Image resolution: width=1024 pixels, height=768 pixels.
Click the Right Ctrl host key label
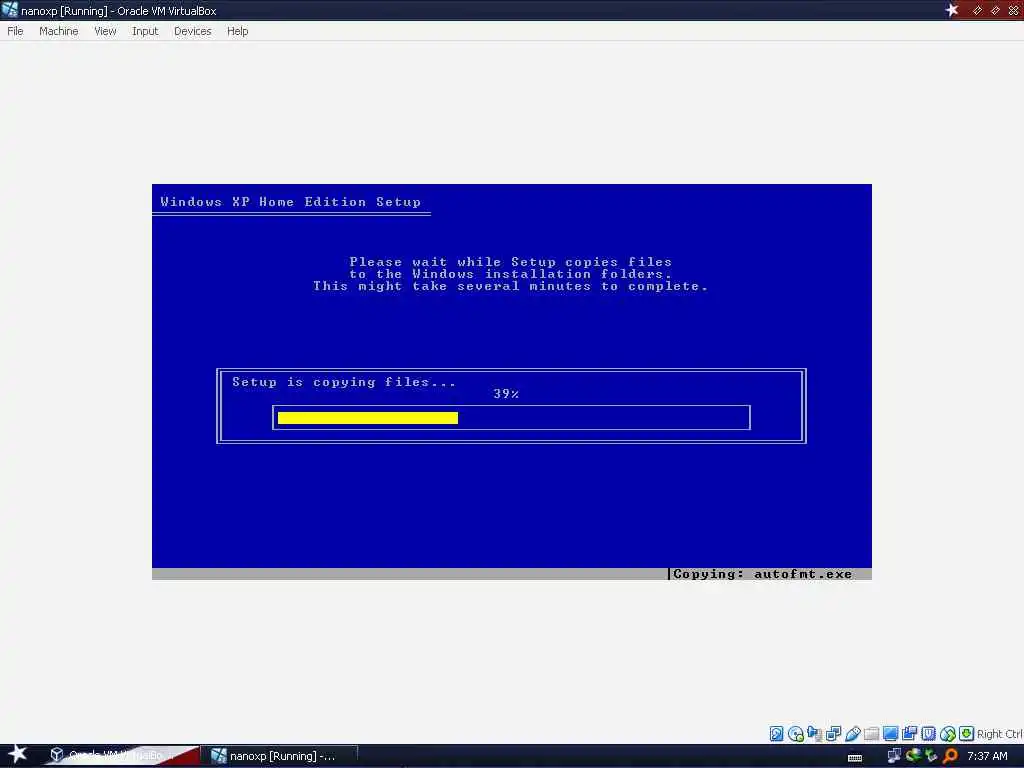tap(1000, 734)
